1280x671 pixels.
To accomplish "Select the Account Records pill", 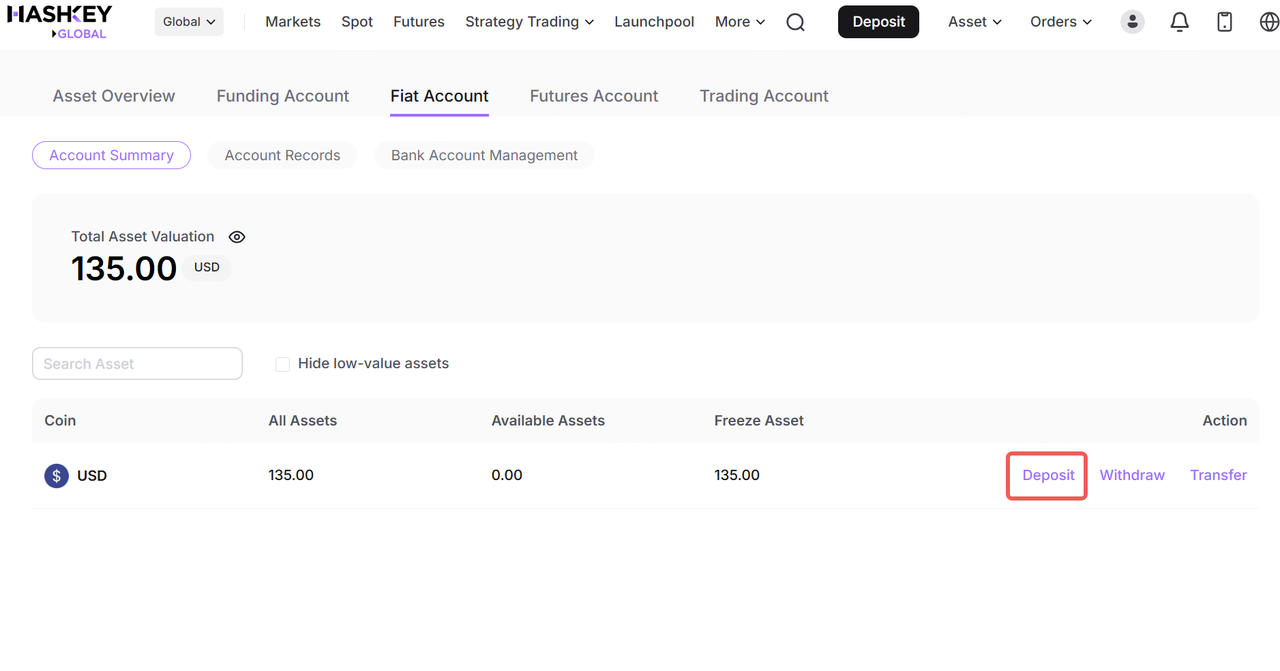I will click(x=282, y=155).
